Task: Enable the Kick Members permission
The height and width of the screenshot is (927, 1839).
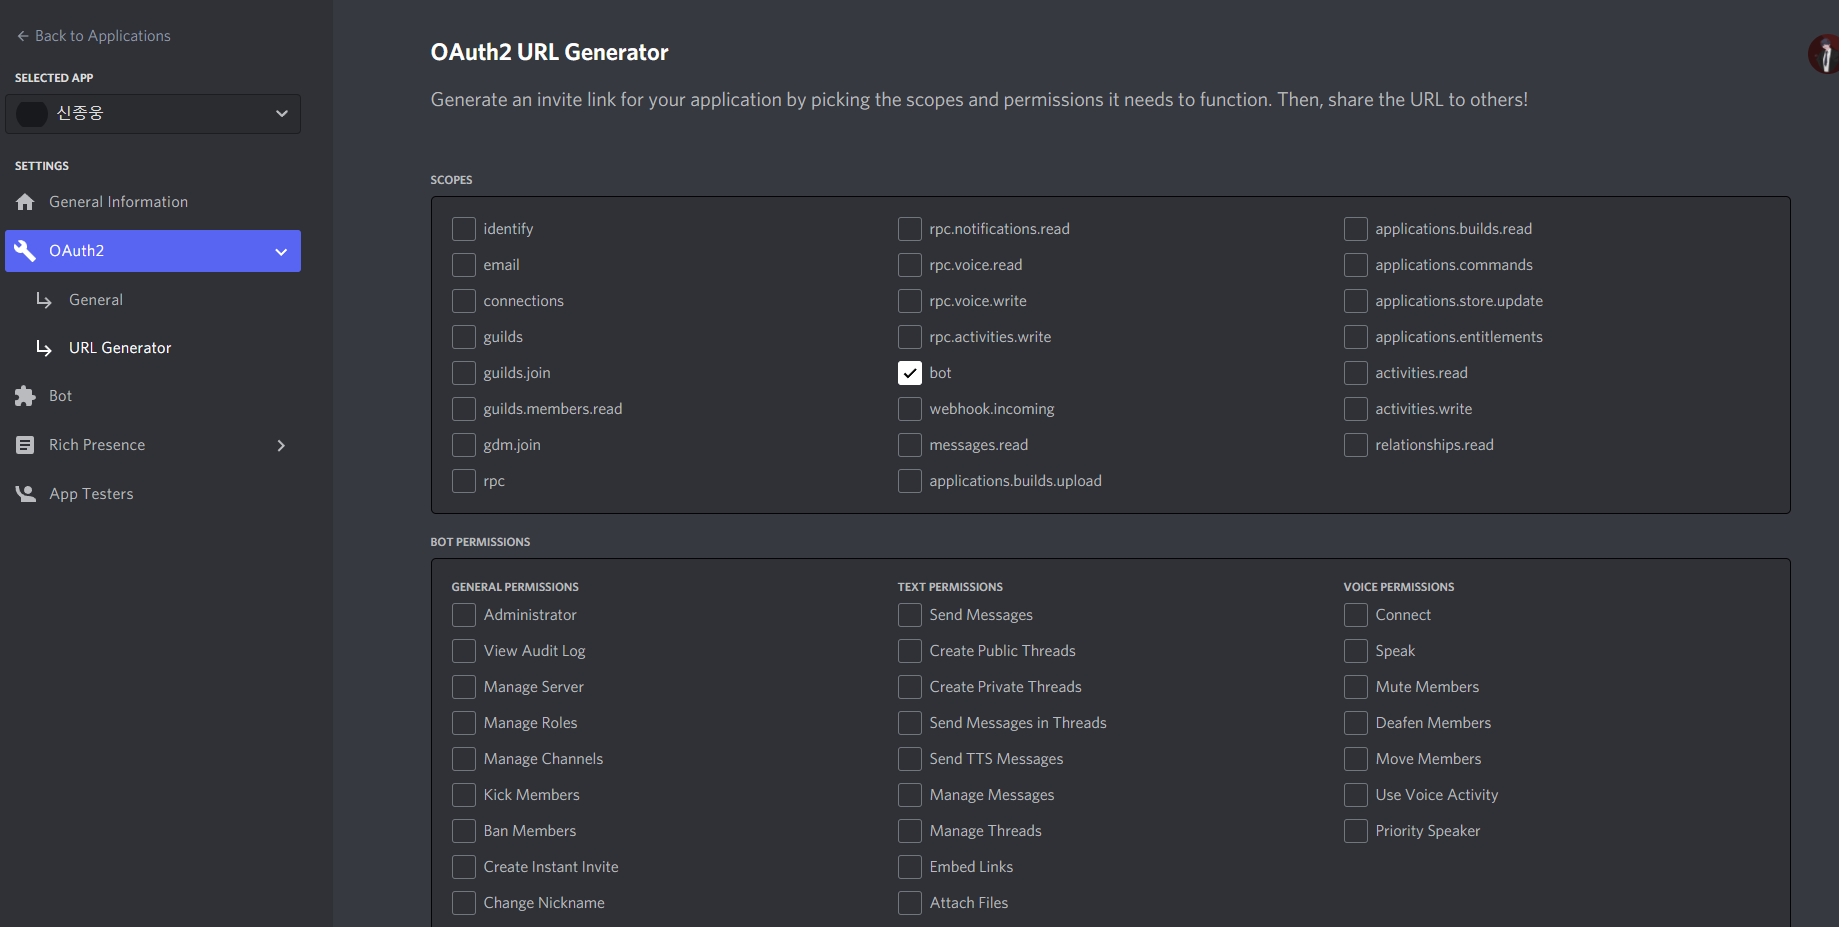Action: click(x=464, y=795)
